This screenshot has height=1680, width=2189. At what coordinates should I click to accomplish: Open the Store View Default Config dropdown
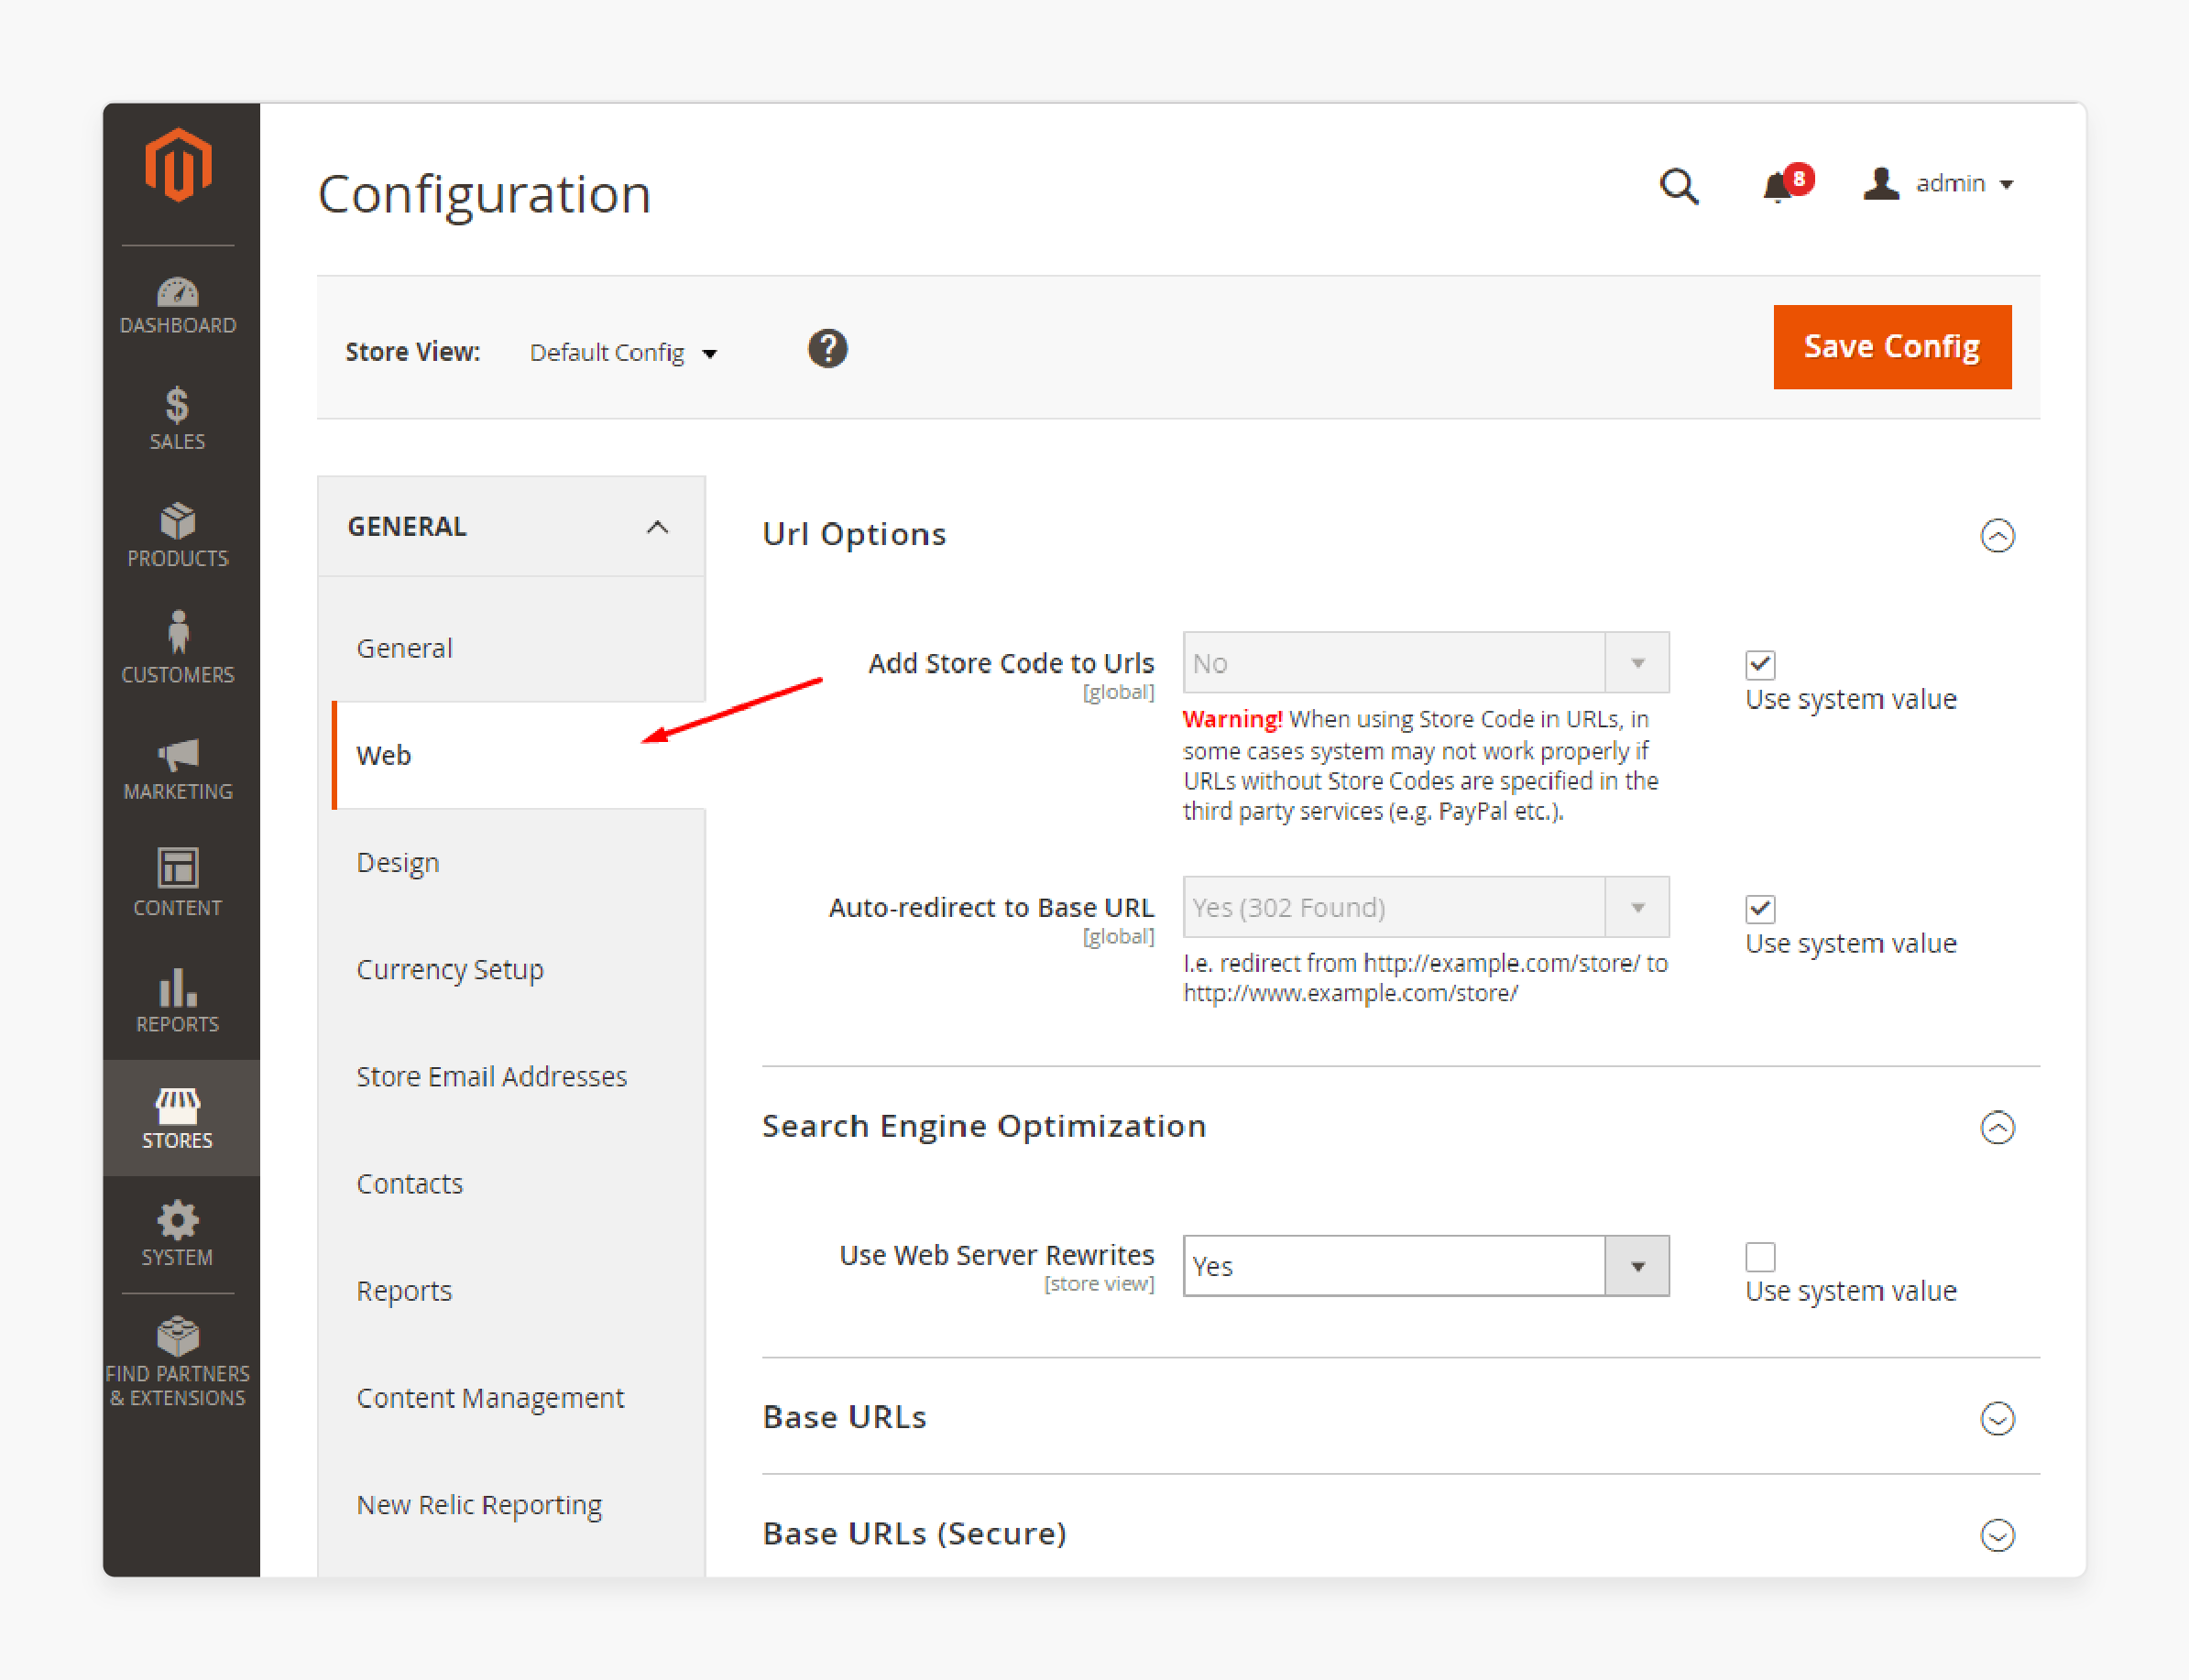coord(623,353)
